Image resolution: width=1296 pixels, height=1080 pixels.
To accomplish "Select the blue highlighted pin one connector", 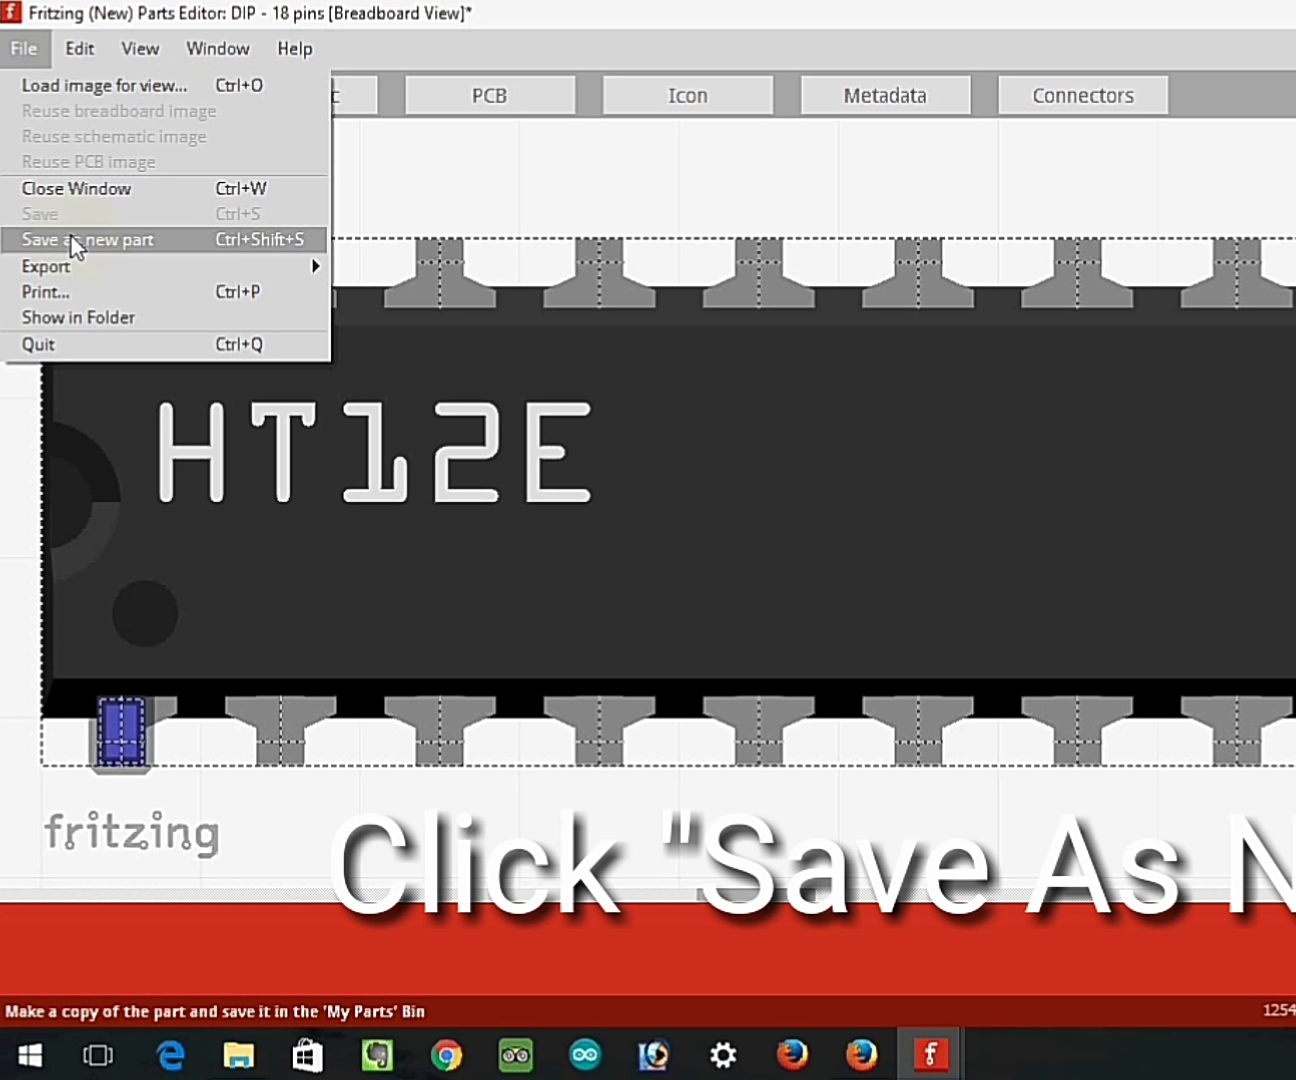I will (122, 732).
